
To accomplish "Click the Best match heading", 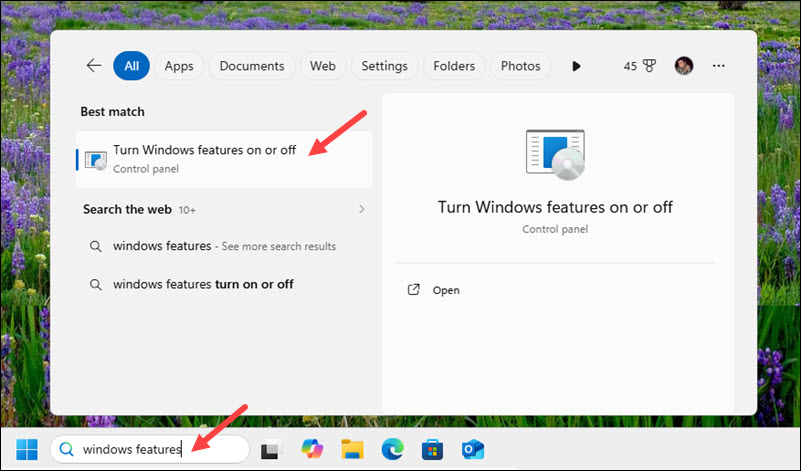I will (x=112, y=111).
